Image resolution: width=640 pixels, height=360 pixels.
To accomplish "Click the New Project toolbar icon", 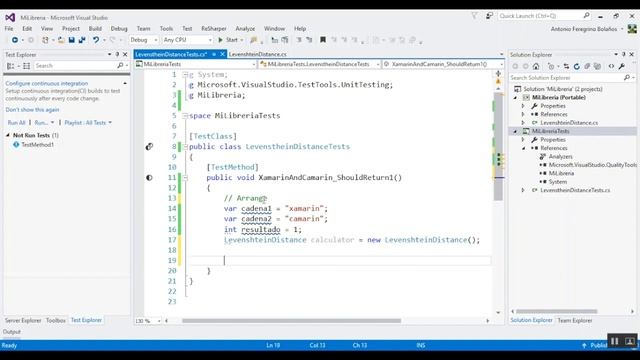I will click(x=45, y=40).
